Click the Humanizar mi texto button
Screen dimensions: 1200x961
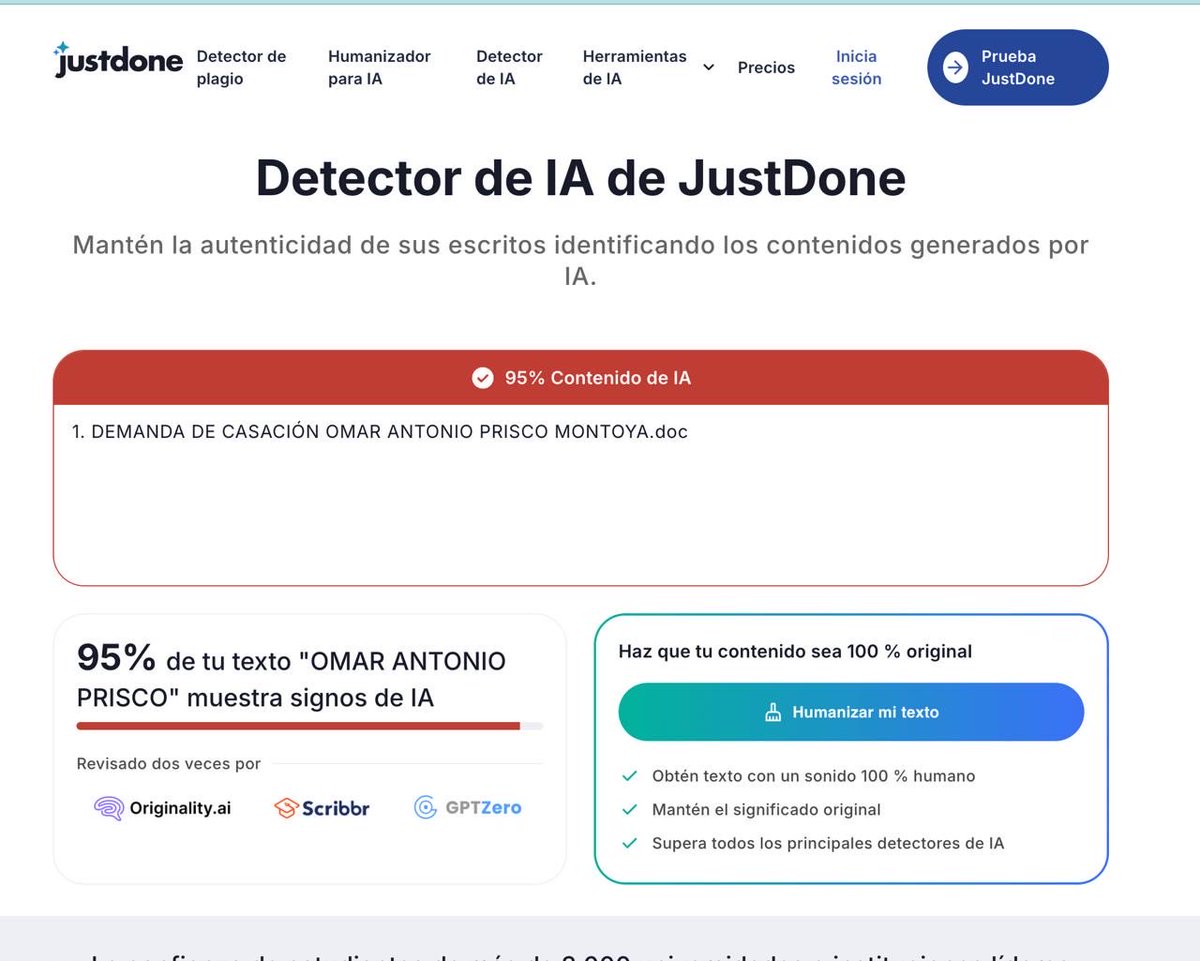click(x=850, y=711)
